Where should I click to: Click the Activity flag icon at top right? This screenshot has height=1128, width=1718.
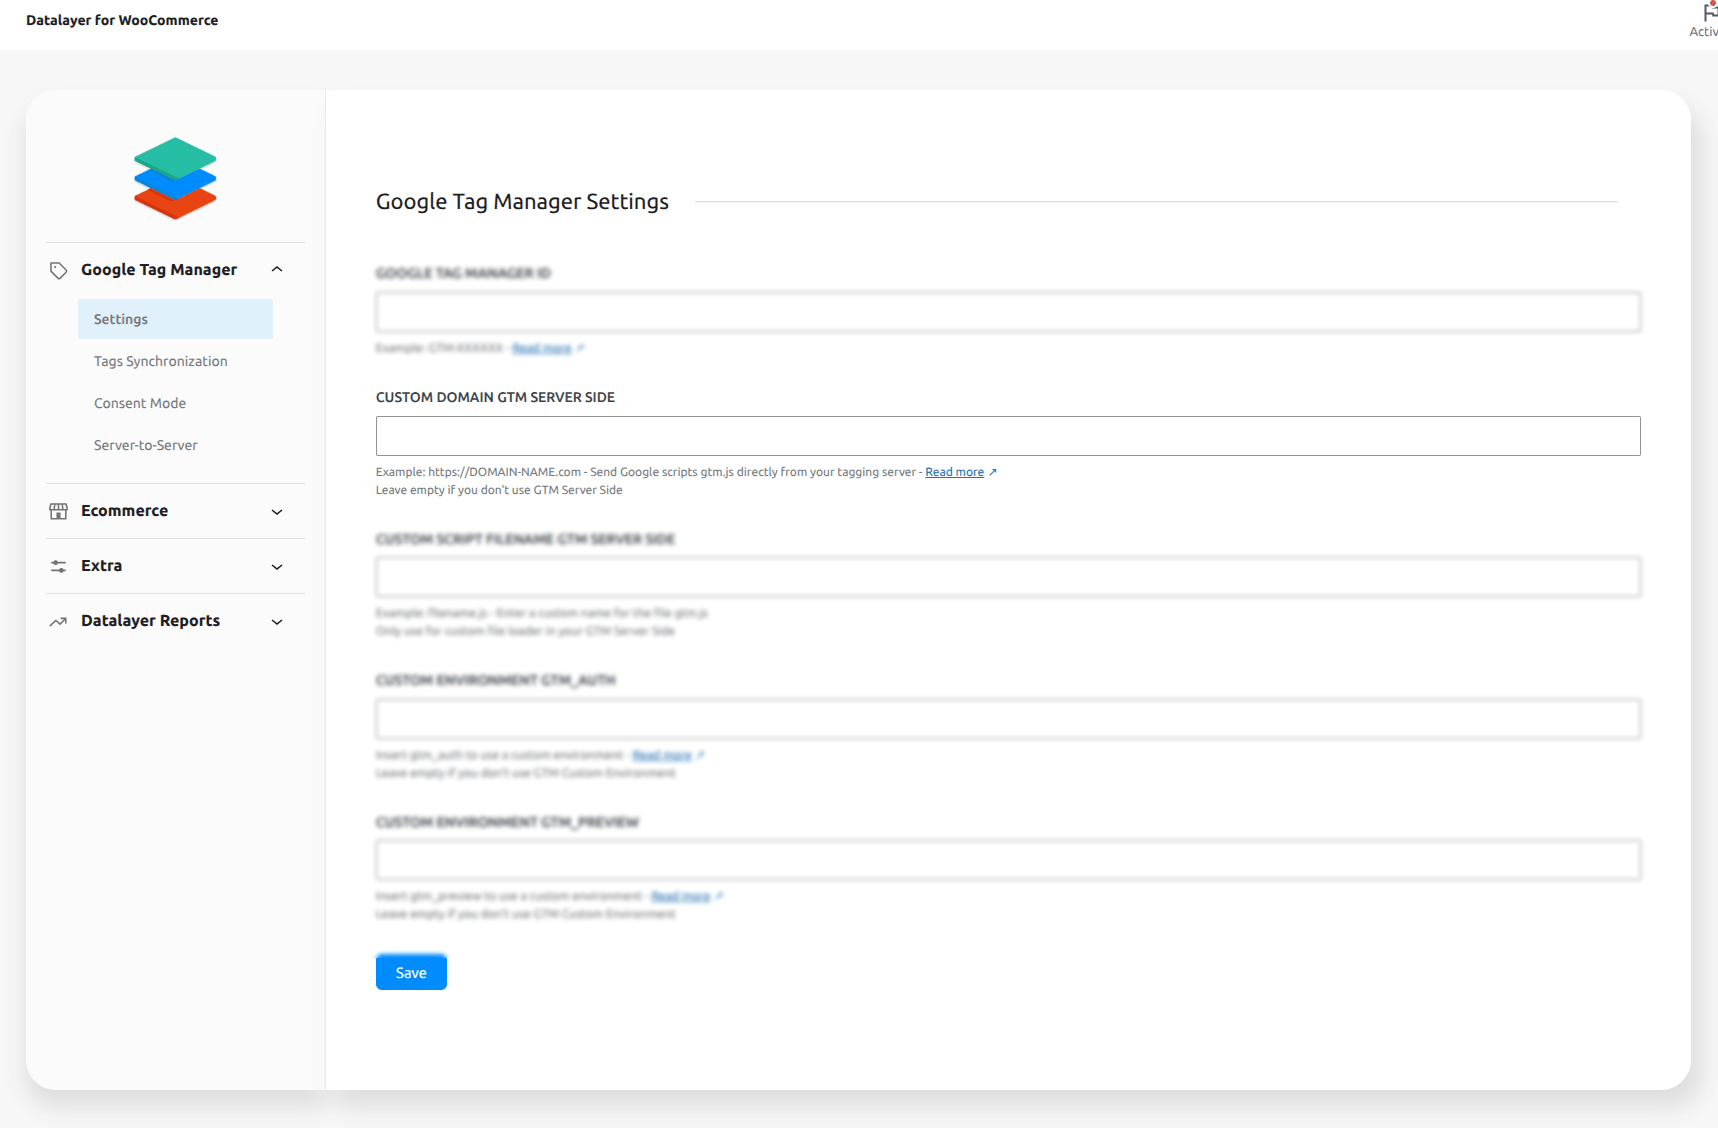click(x=1708, y=14)
